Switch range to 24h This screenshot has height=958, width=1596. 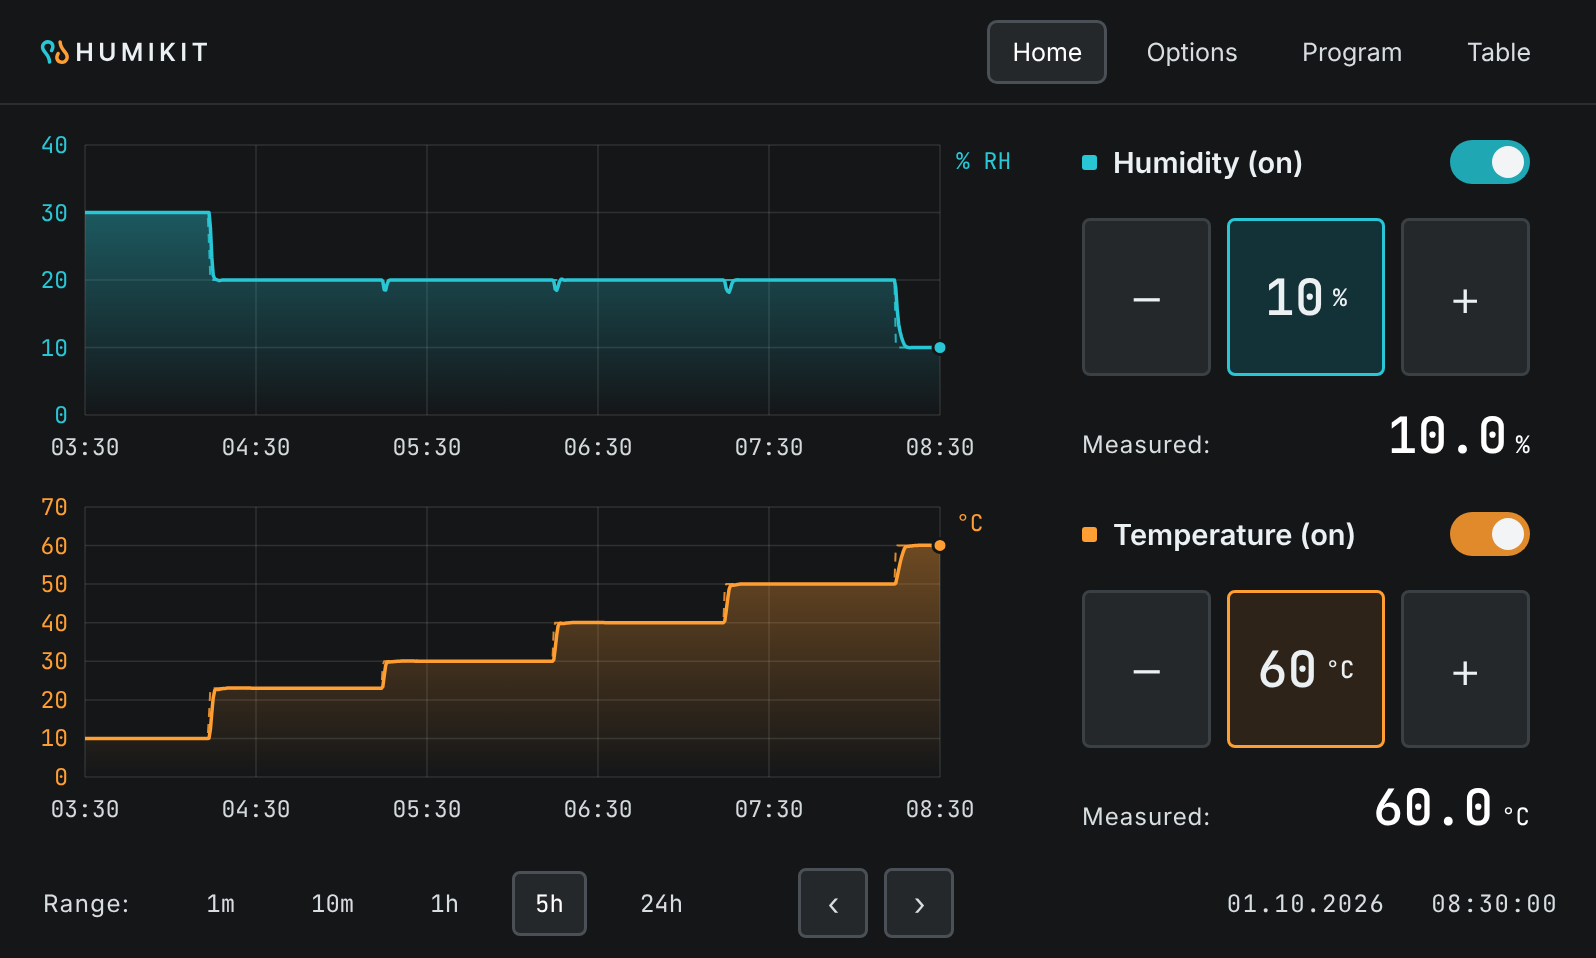point(661,904)
